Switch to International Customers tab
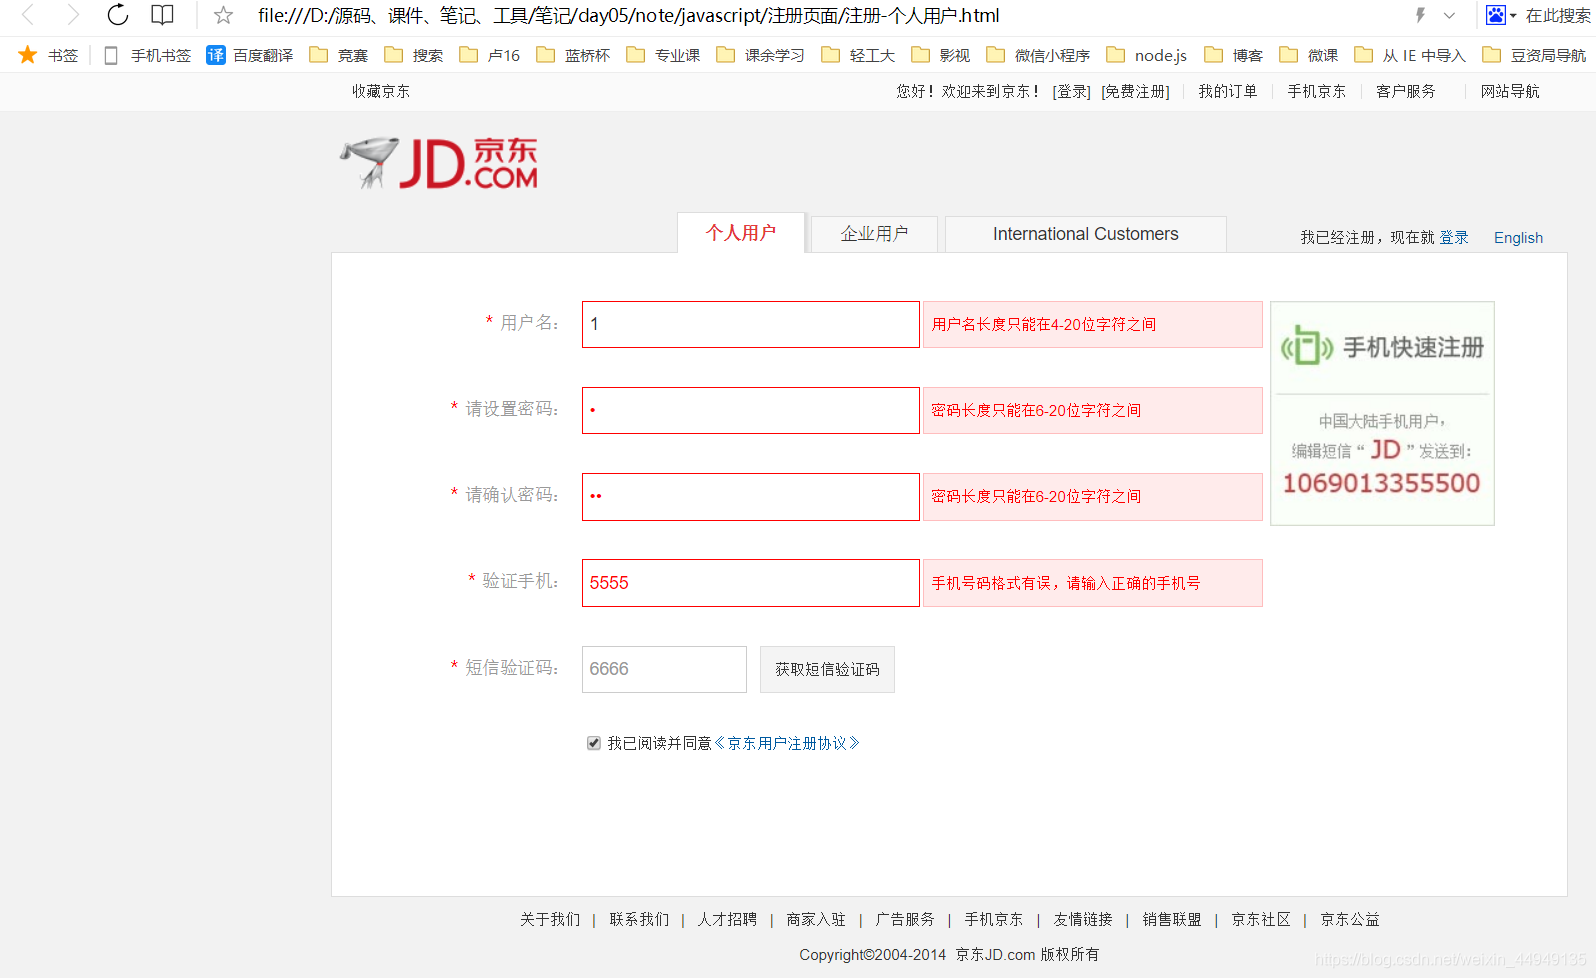1596x978 pixels. tap(1086, 234)
